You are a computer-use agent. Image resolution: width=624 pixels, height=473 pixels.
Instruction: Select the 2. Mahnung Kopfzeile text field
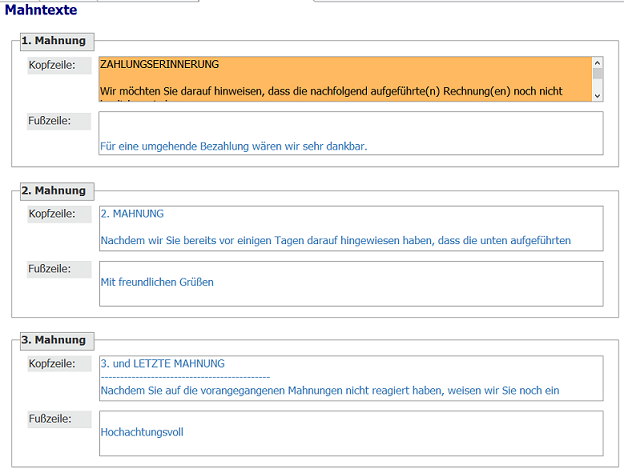pos(350,228)
